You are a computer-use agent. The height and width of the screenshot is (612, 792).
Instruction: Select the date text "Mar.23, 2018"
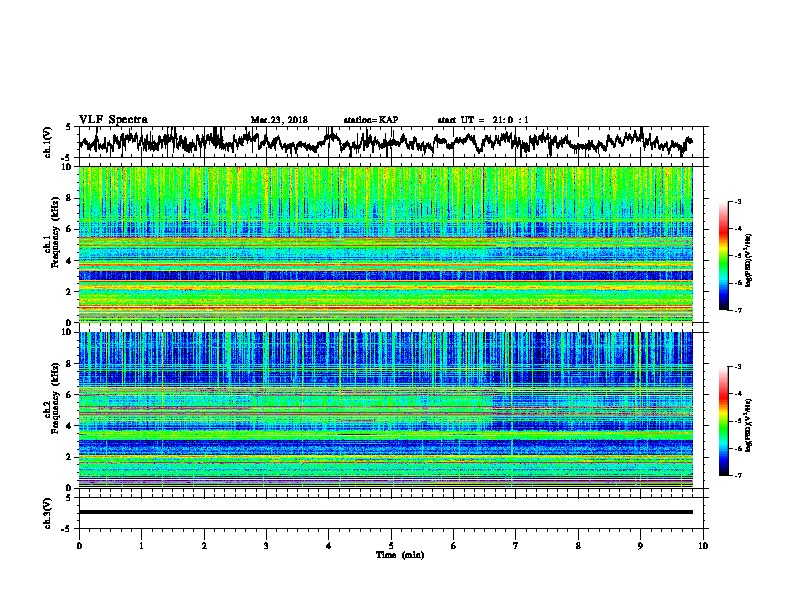coord(279,120)
